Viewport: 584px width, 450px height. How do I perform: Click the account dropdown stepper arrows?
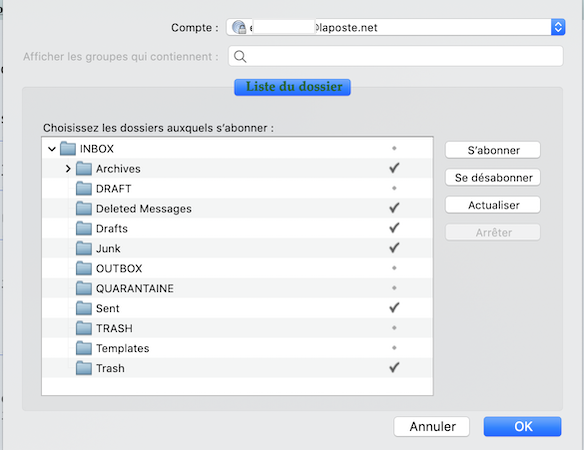click(558, 28)
